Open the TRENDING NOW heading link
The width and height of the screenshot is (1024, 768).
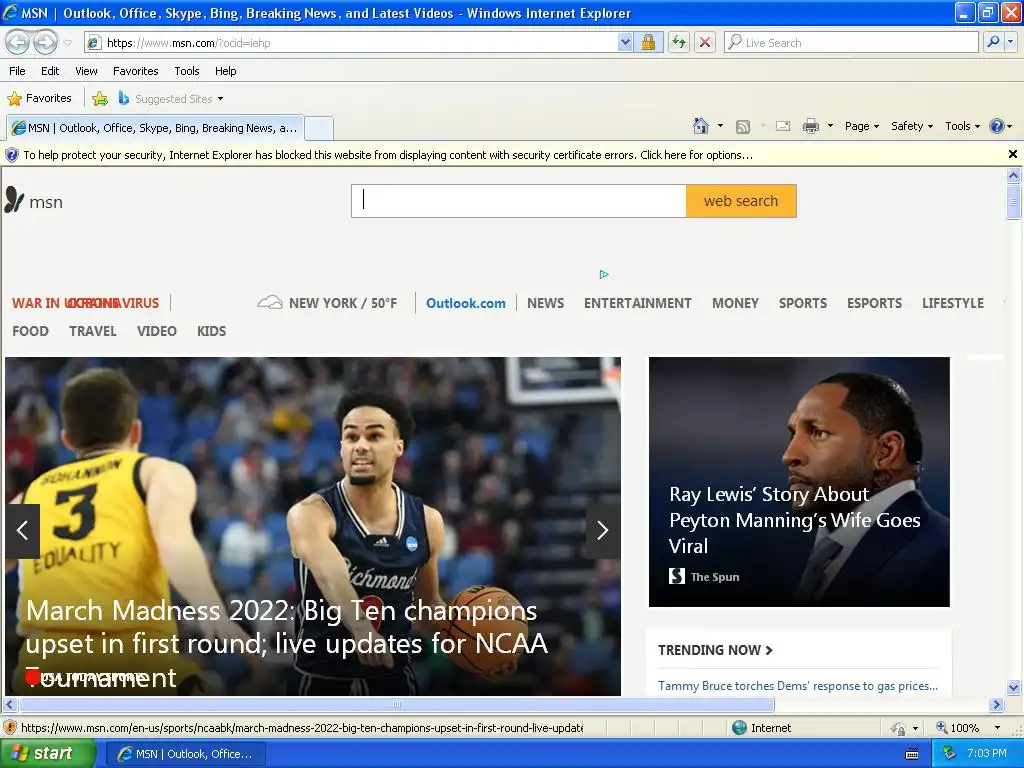[715, 650]
